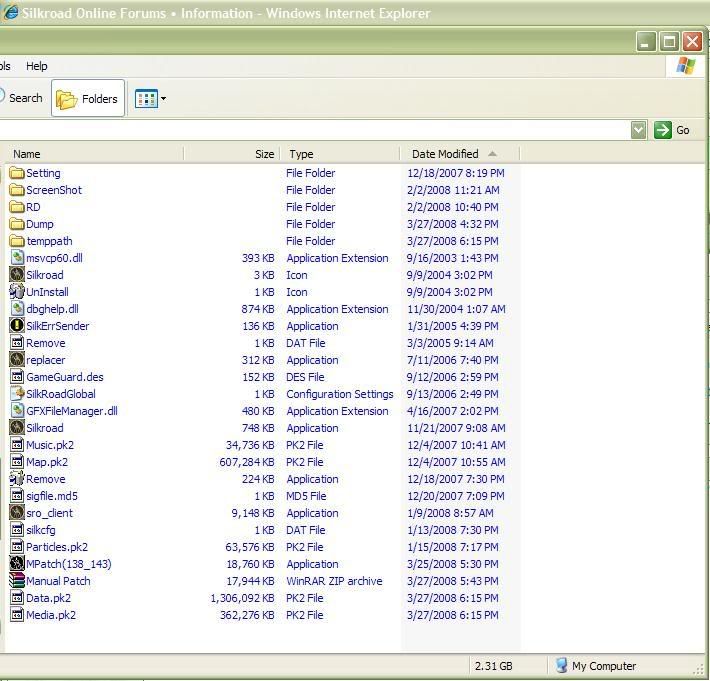The height and width of the screenshot is (681, 710).
Task: Select the Particles.pk2 file icon
Action: click(x=17, y=547)
